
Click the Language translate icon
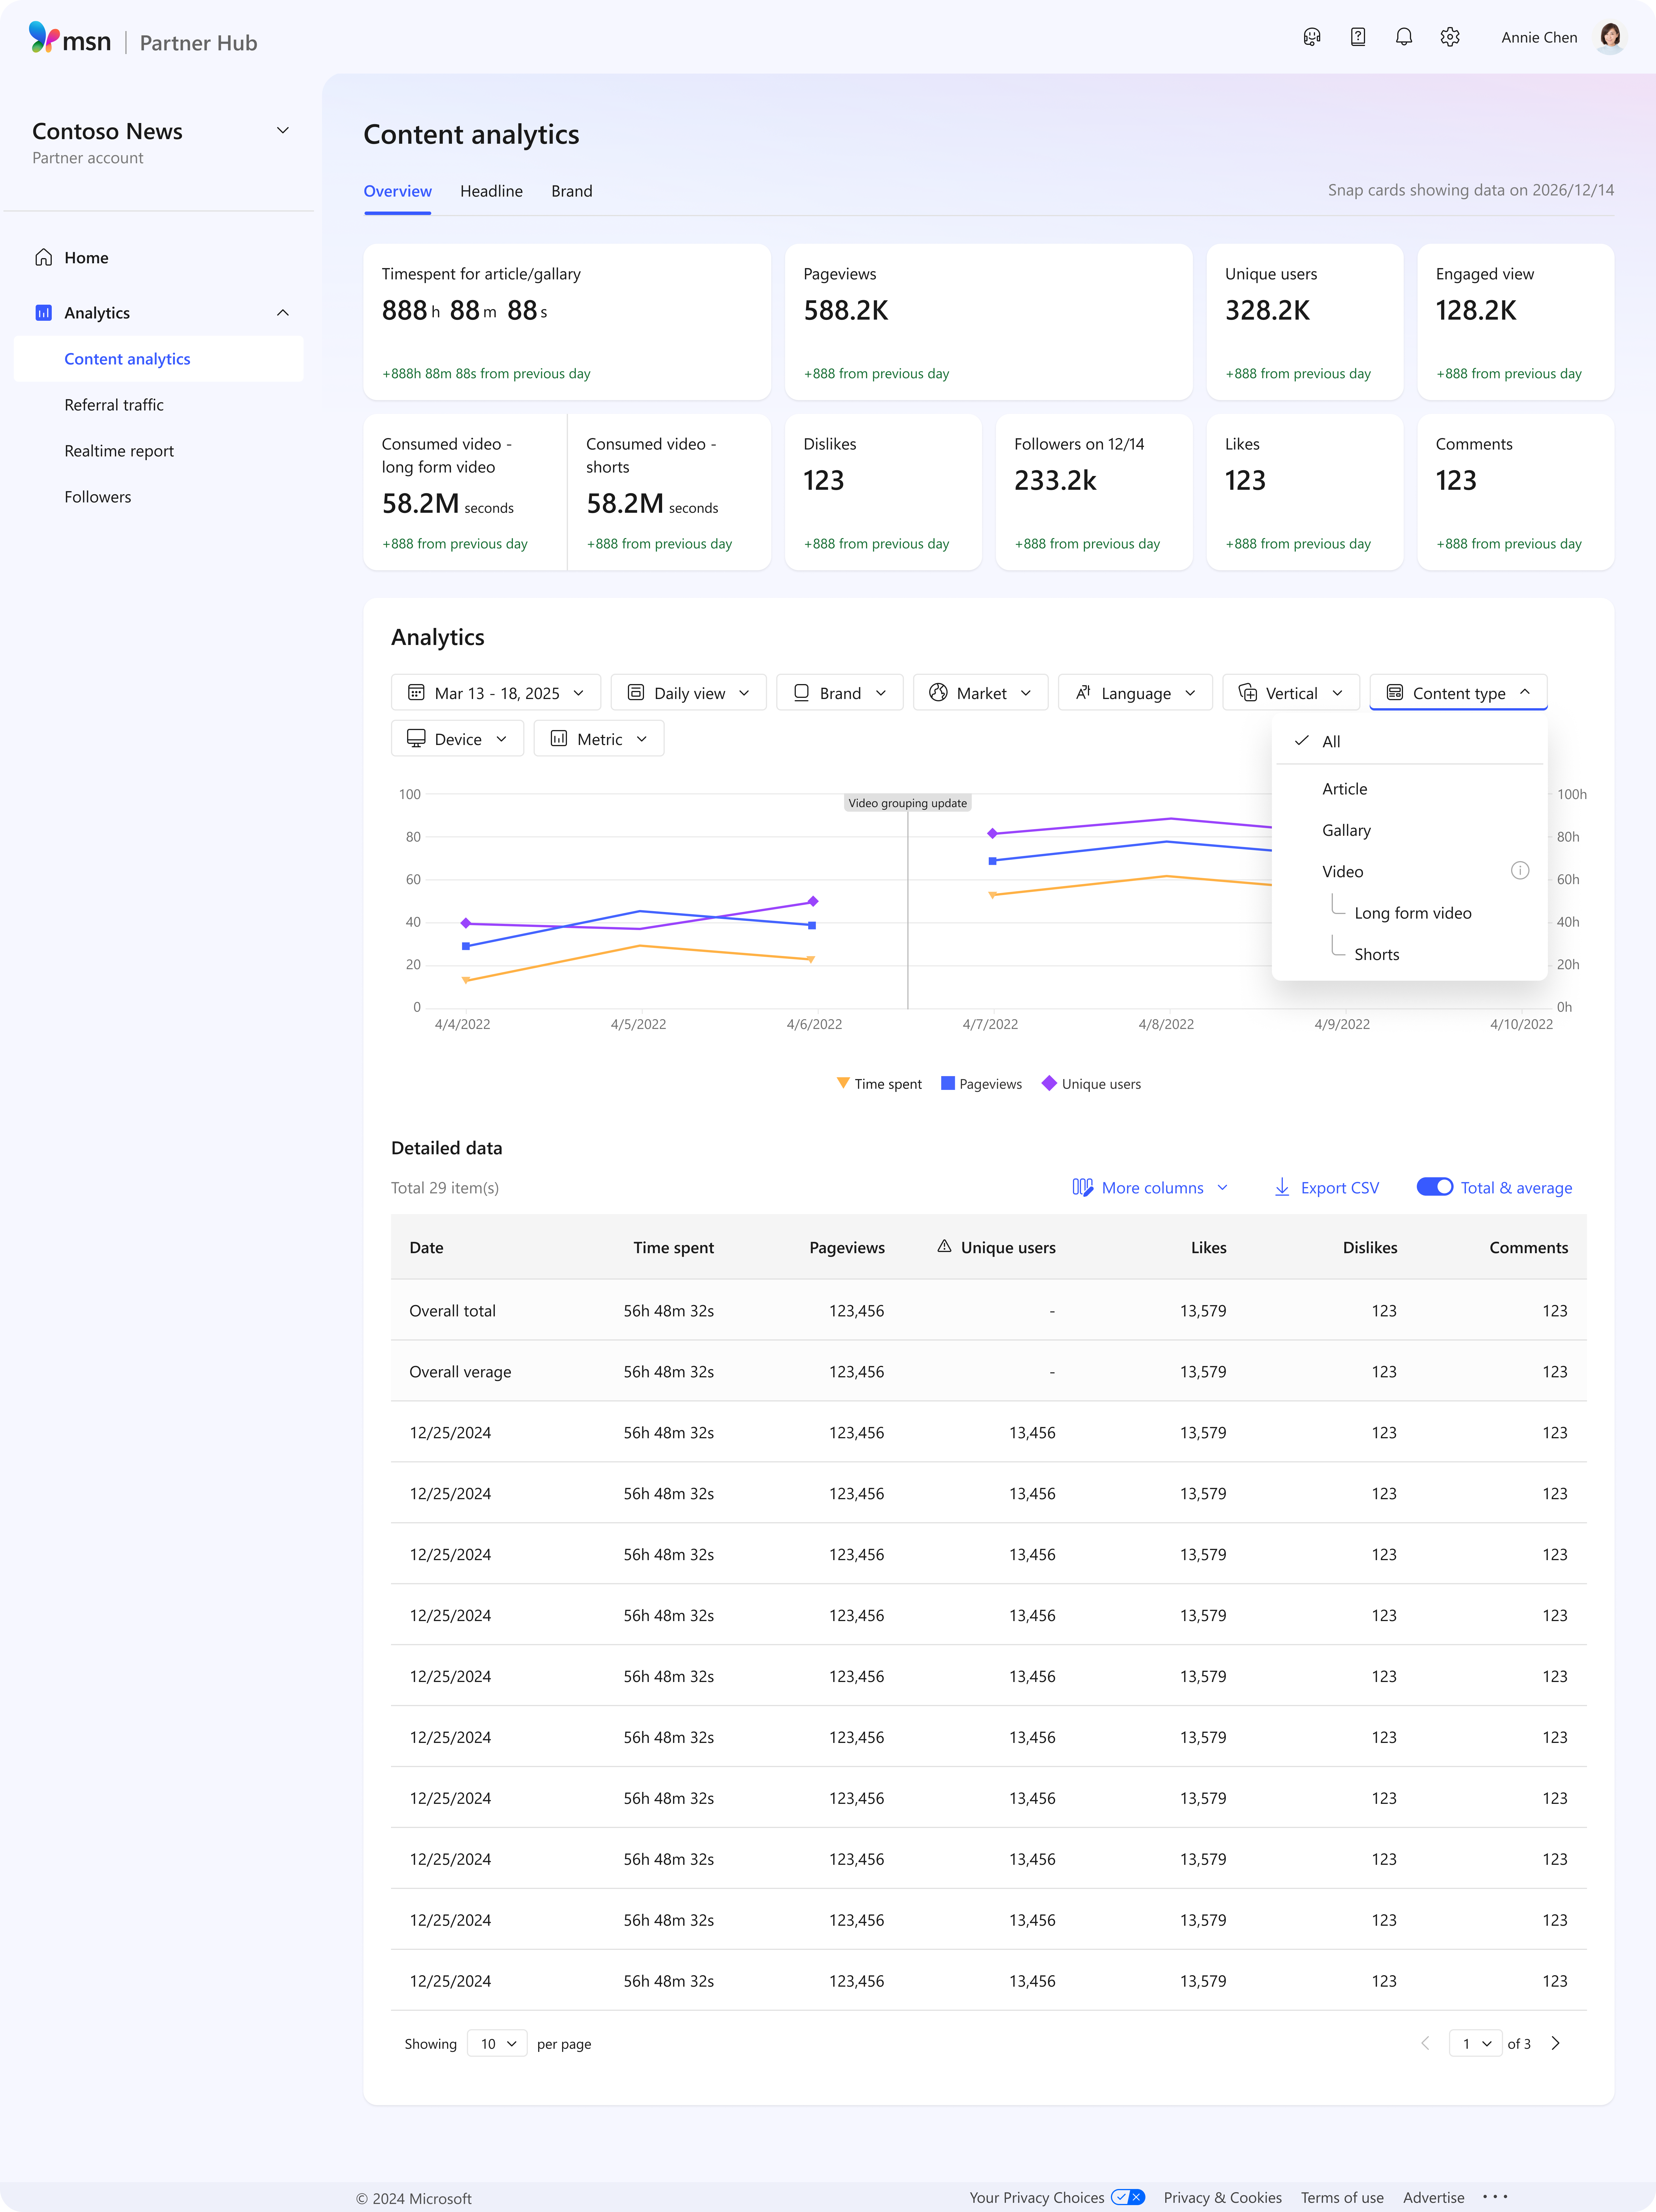[1083, 692]
